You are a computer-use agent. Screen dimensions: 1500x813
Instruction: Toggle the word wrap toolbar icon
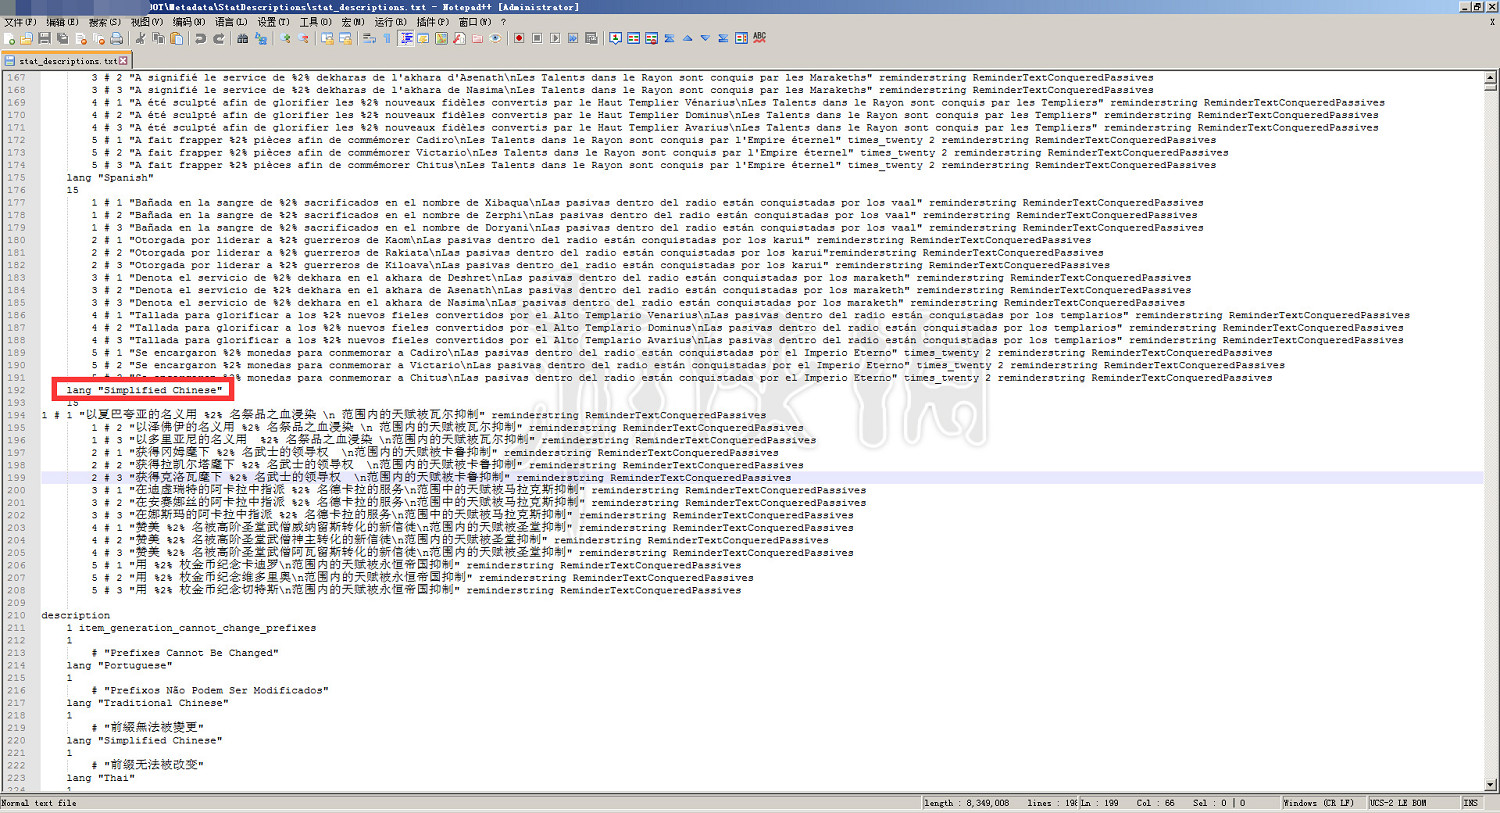click(369, 39)
